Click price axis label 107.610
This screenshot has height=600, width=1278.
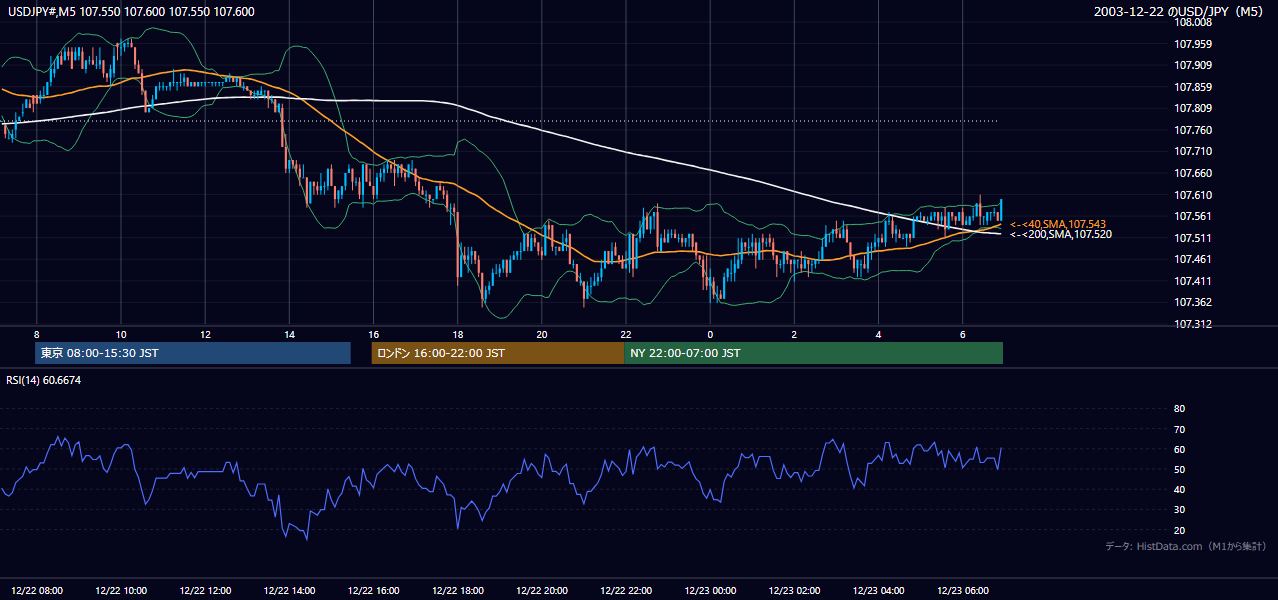coord(1193,195)
